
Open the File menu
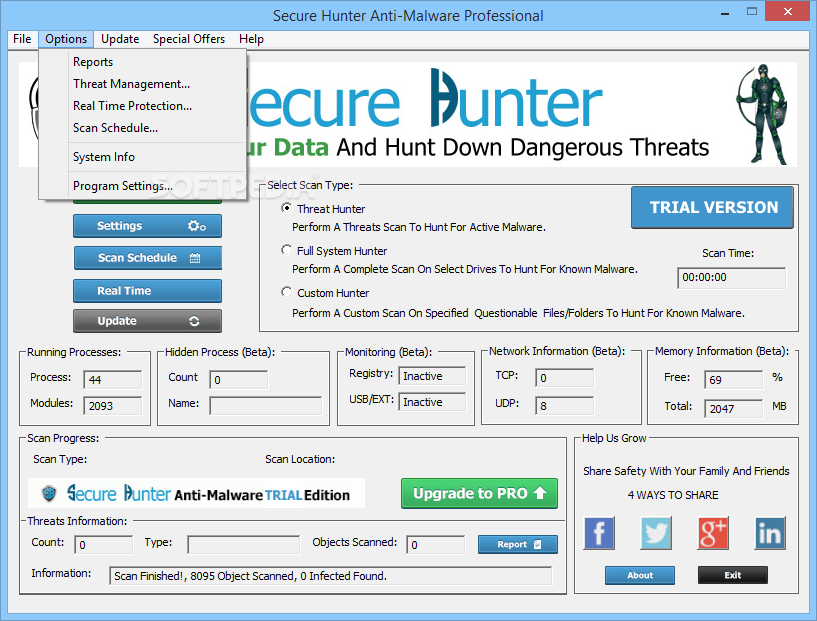point(22,39)
